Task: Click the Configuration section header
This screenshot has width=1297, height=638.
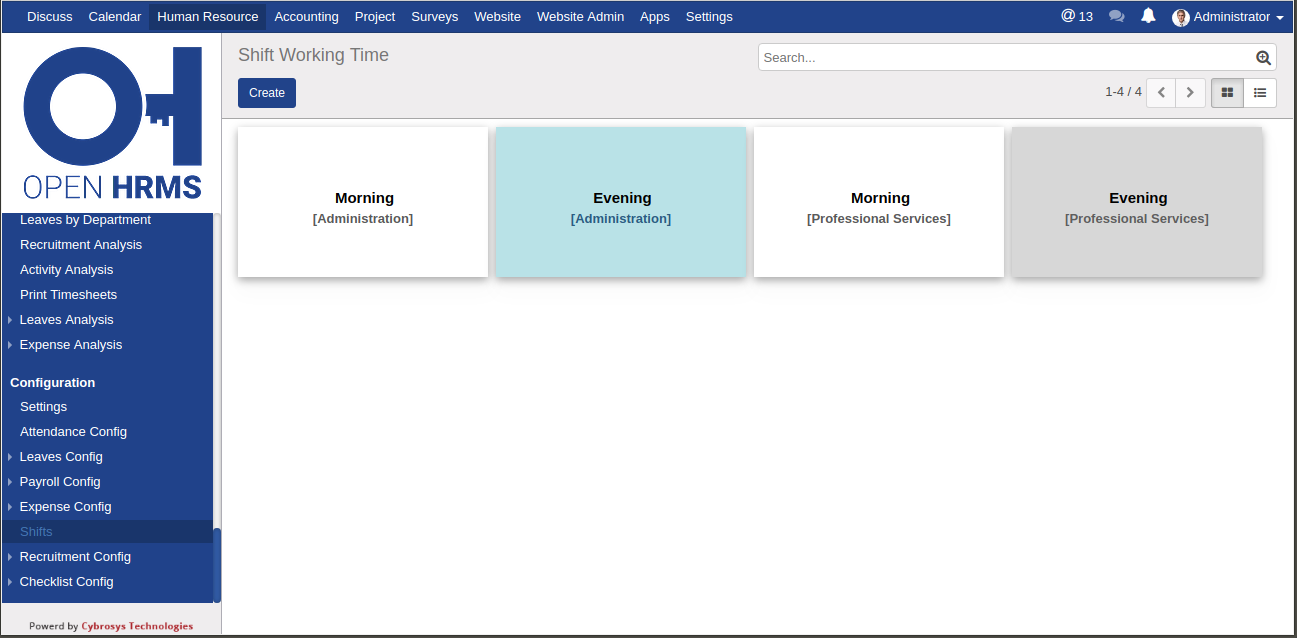Action: [x=53, y=383]
